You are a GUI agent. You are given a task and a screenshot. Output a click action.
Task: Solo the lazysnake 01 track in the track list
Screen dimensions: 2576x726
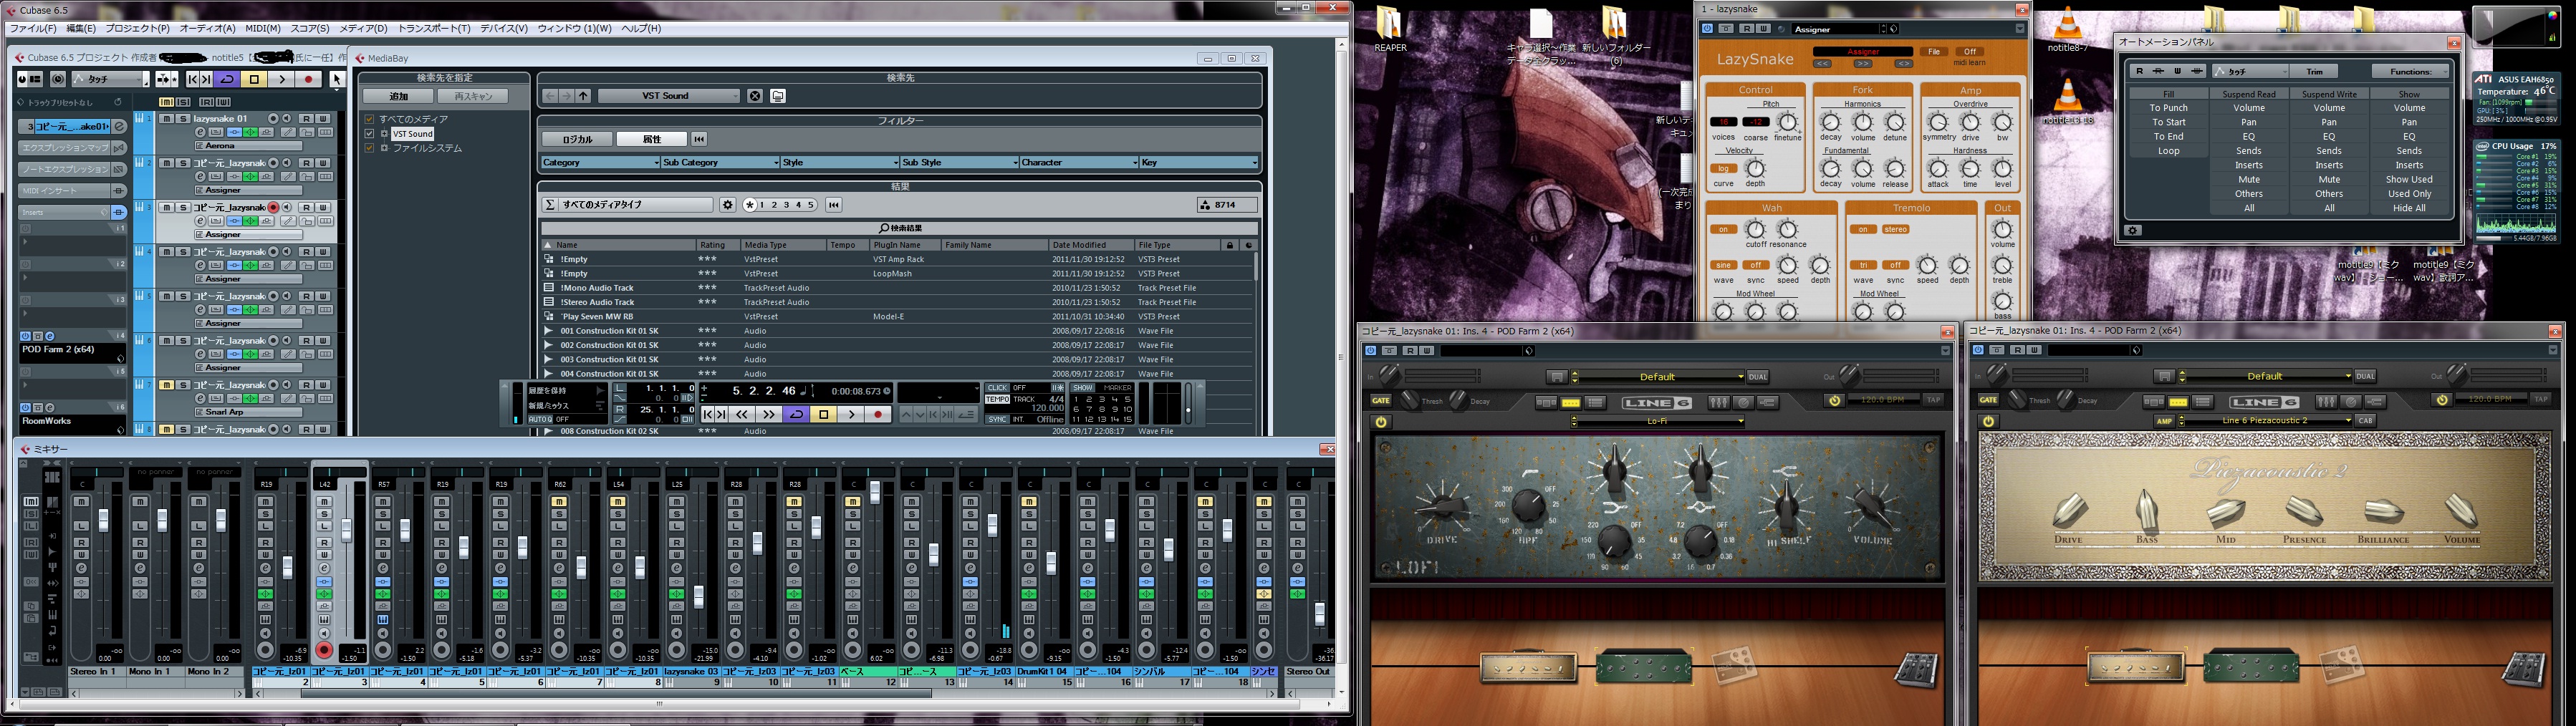tap(183, 119)
